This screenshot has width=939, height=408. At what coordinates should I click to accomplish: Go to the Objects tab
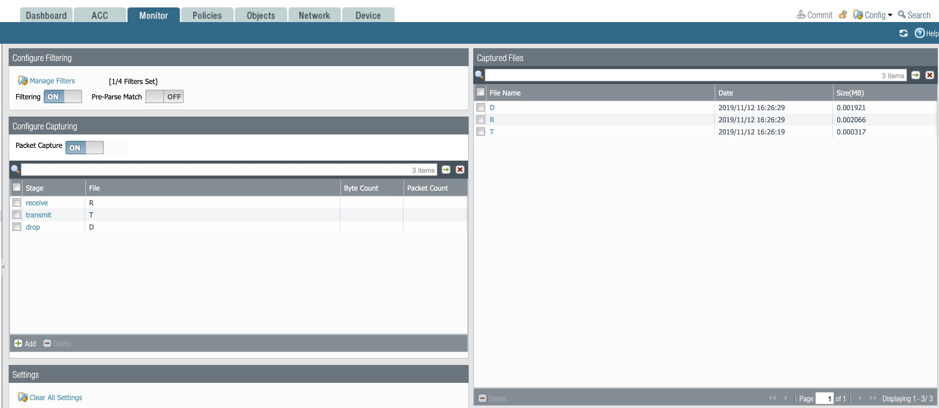coord(261,15)
